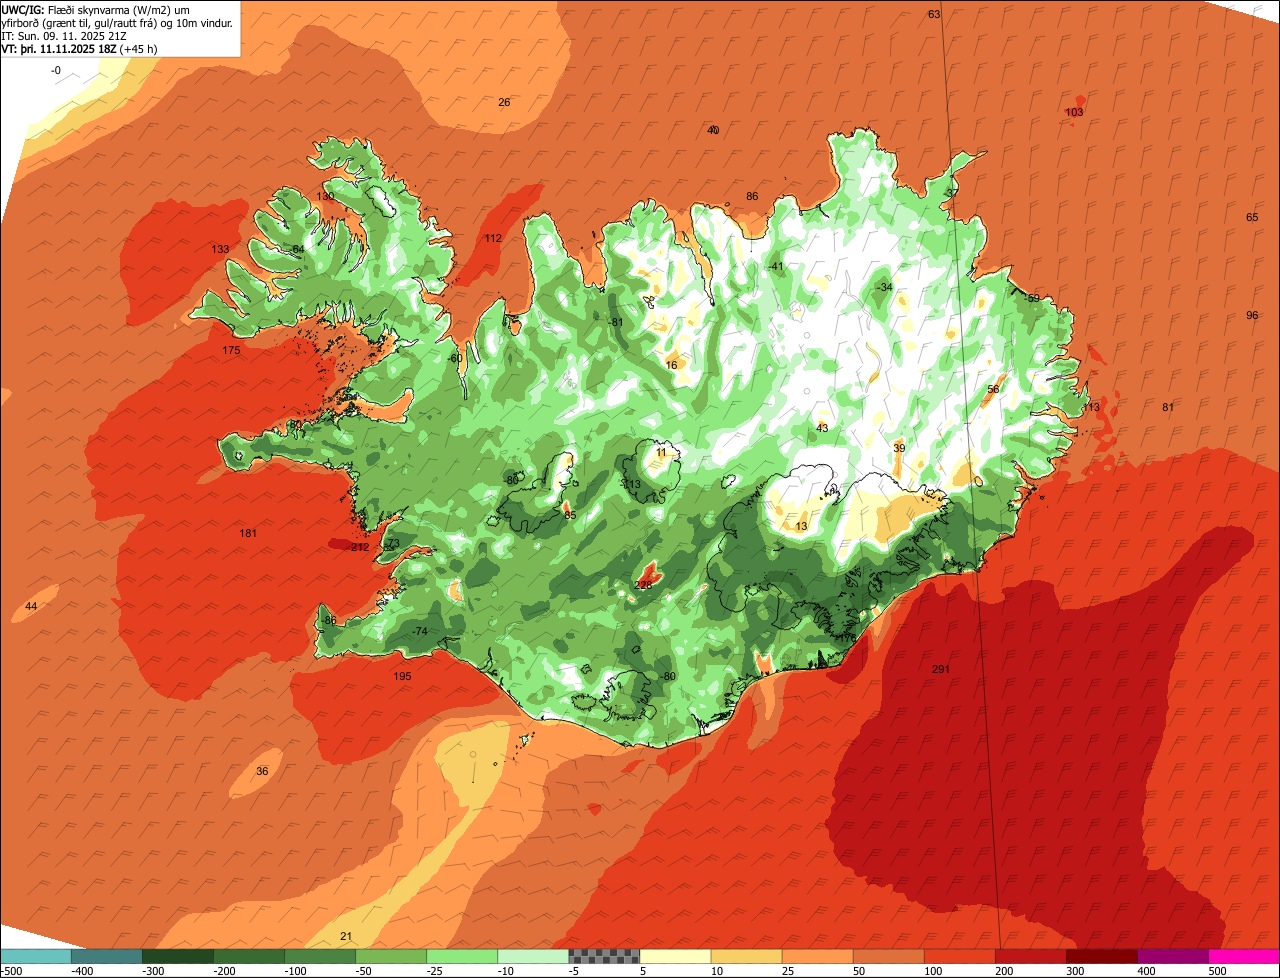1280x978 pixels.
Task: Click the '-34' value in northeast Iceland
Action: coord(884,287)
